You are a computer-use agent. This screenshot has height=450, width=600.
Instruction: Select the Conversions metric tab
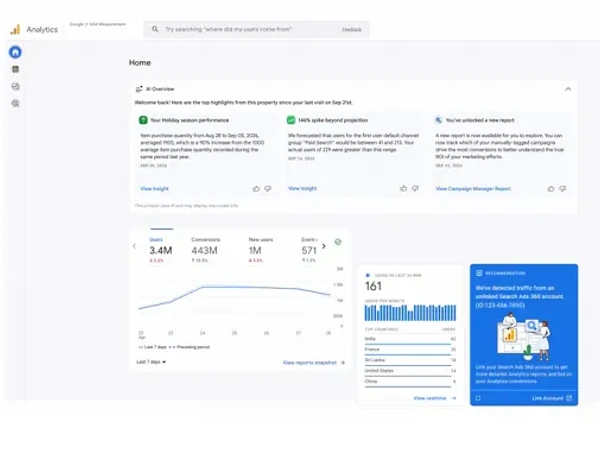coord(205,249)
